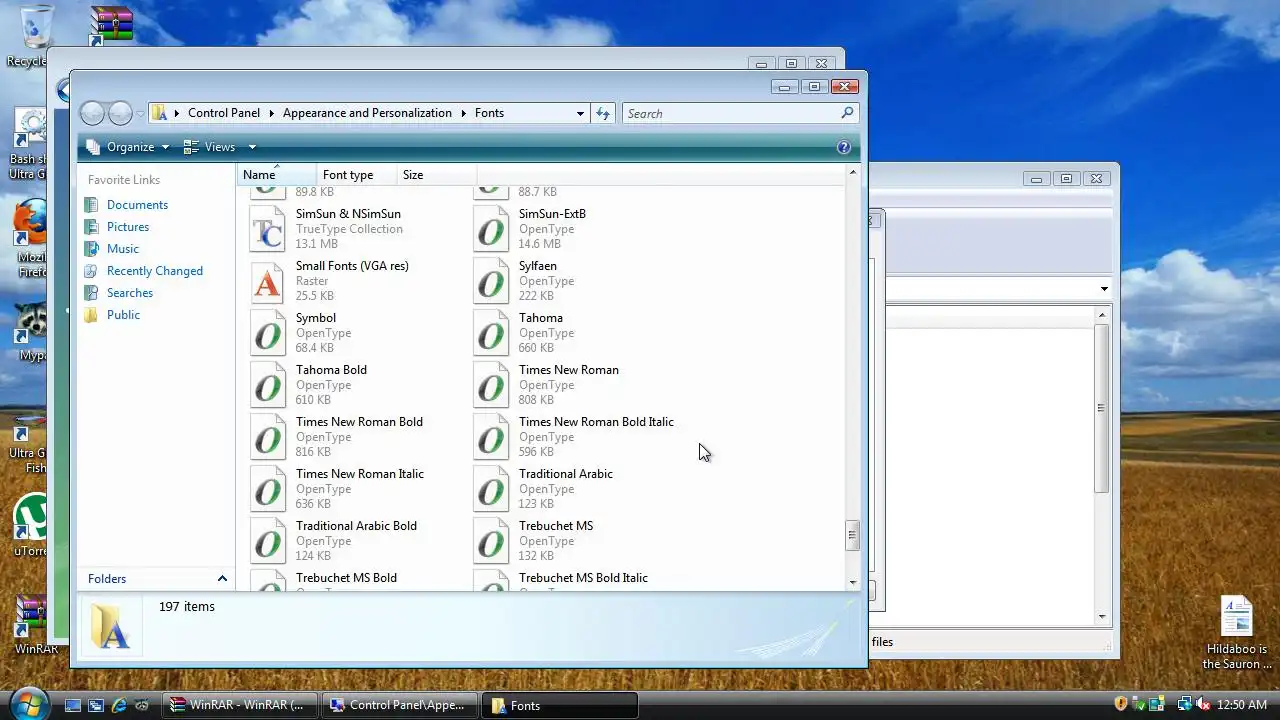The height and width of the screenshot is (720, 1280).
Task: Click the Back navigation arrow button
Action: click(92, 113)
